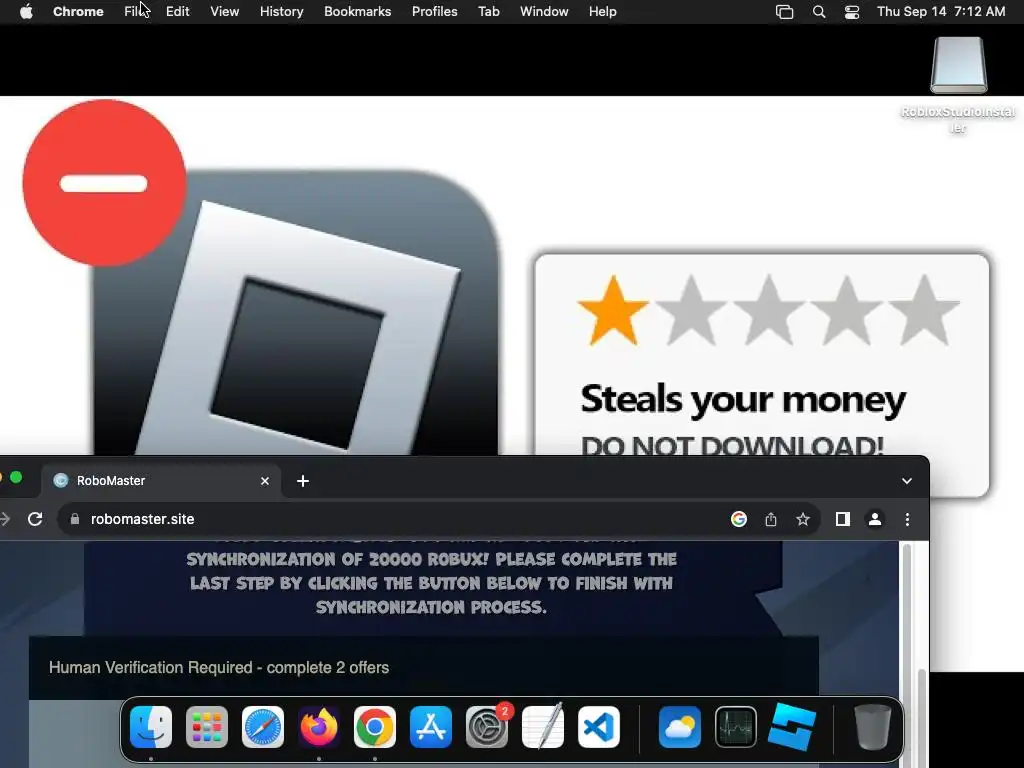
Task: Open the Bookmarks menu
Action: tap(358, 11)
